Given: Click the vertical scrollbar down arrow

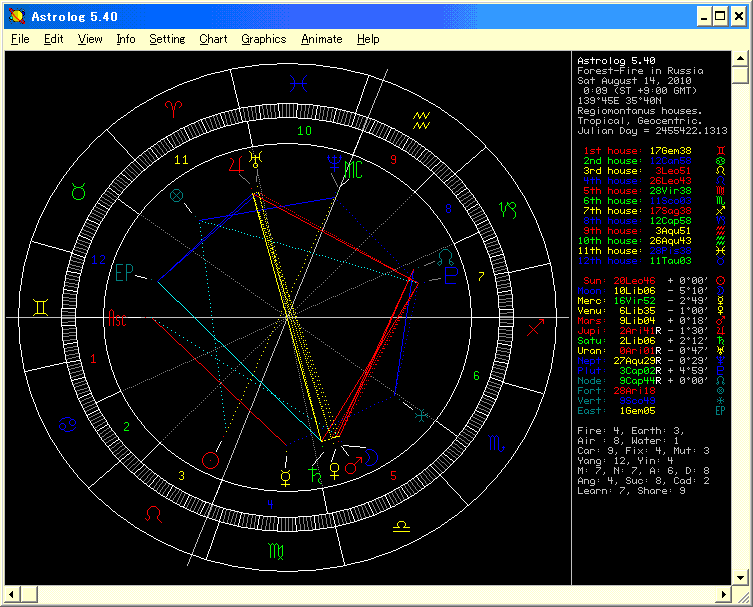Looking at the screenshot, I should click(x=740, y=577).
